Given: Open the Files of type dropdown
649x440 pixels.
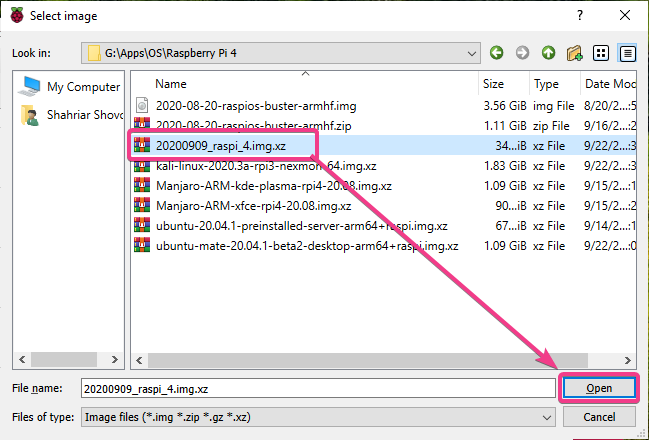Looking at the screenshot, I should tap(547, 417).
